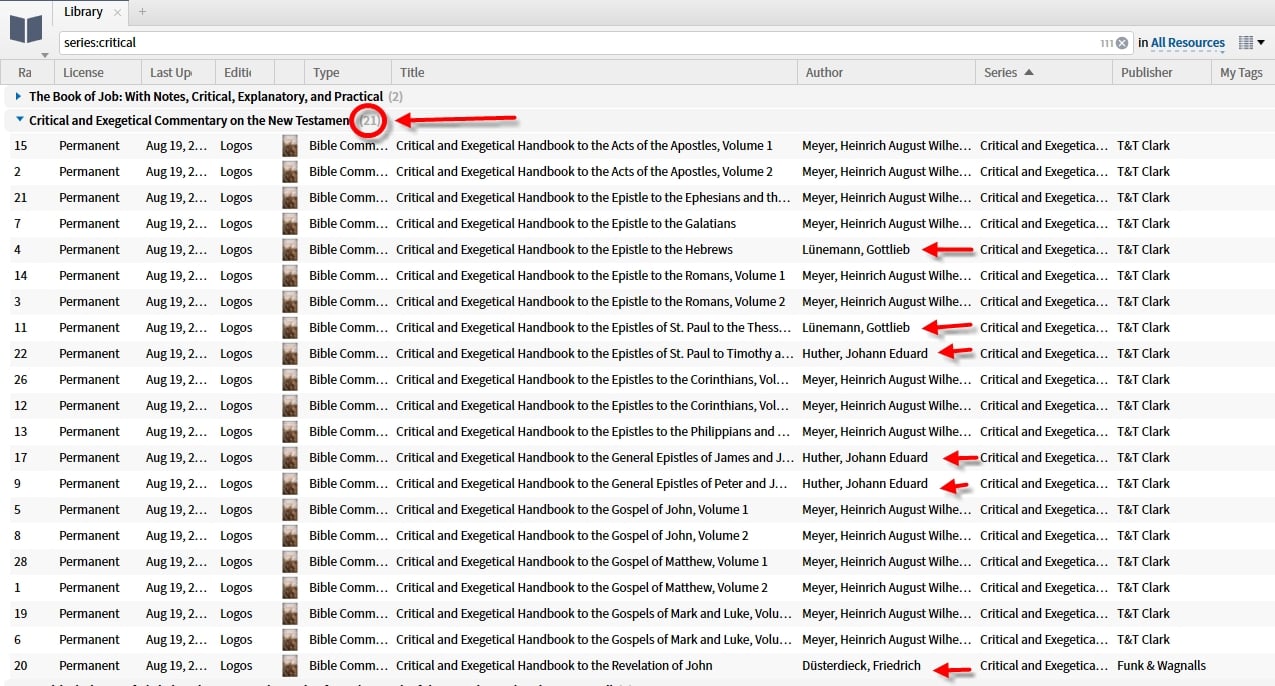Click cover icon of General Epistles of Peter row
Viewport: 1275px width, 686px height.
pyautogui.click(x=290, y=483)
